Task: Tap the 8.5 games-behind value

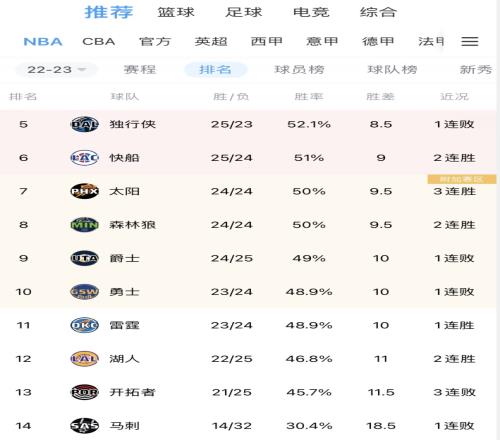Action: coord(381,124)
